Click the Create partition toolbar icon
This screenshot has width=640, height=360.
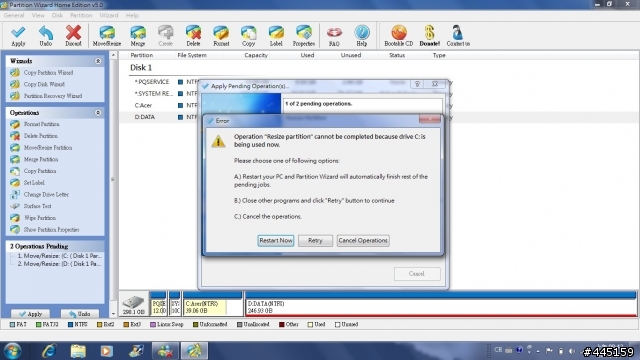[x=165, y=36]
